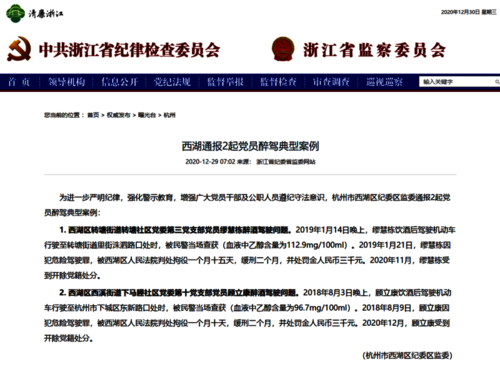
Task: Click the national emblem beside 浙江省监察委员会
Action: coord(283,49)
